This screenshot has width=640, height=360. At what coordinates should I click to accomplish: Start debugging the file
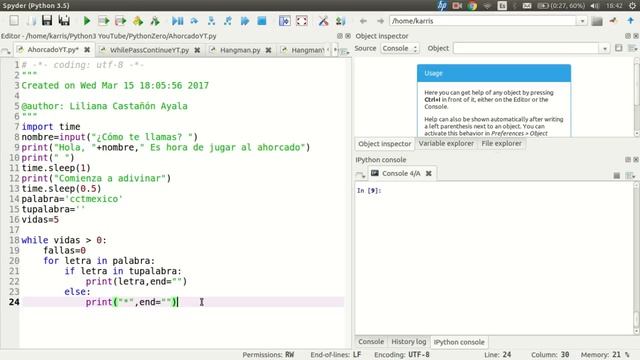tap(177, 21)
